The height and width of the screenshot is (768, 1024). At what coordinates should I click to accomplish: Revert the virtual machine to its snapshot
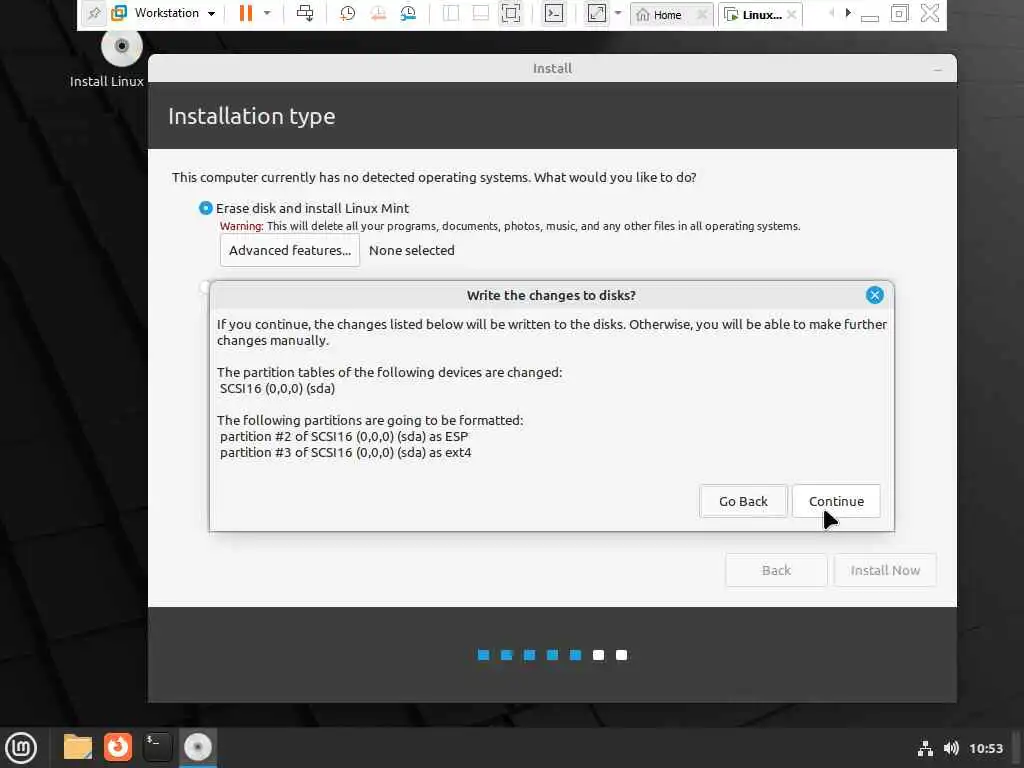pyautogui.click(x=377, y=13)
